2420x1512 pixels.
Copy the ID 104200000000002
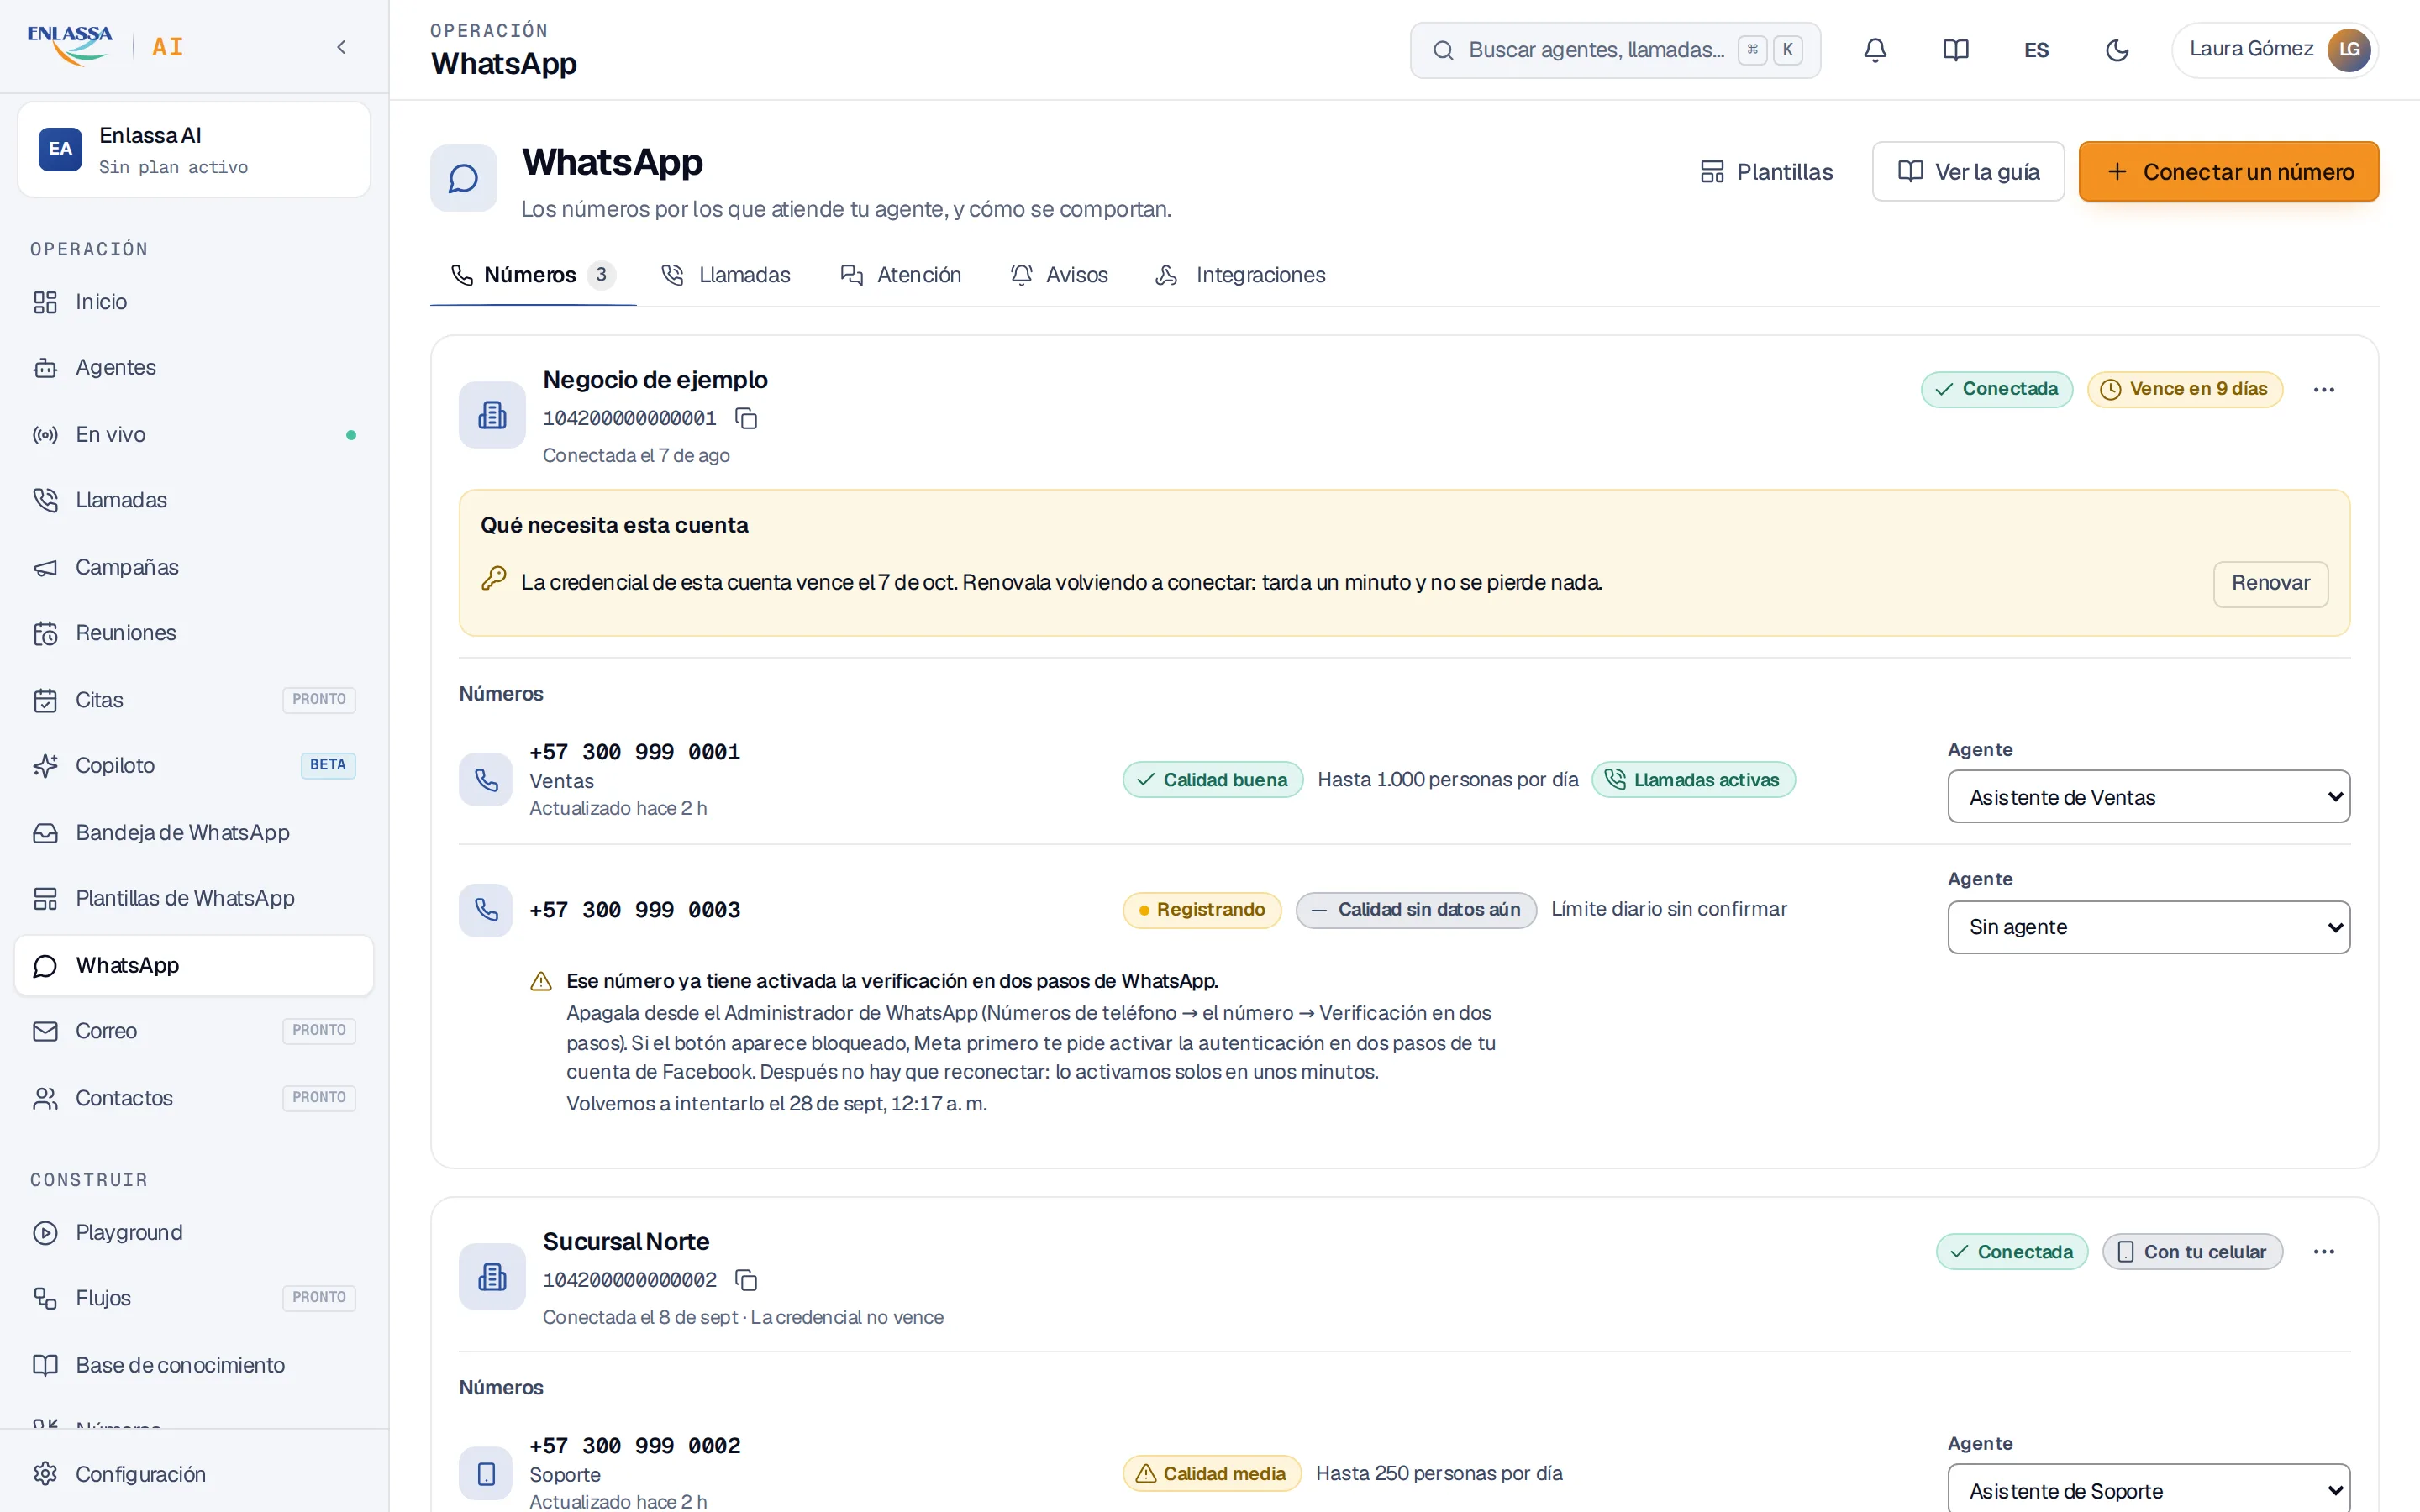(746, 1280)
